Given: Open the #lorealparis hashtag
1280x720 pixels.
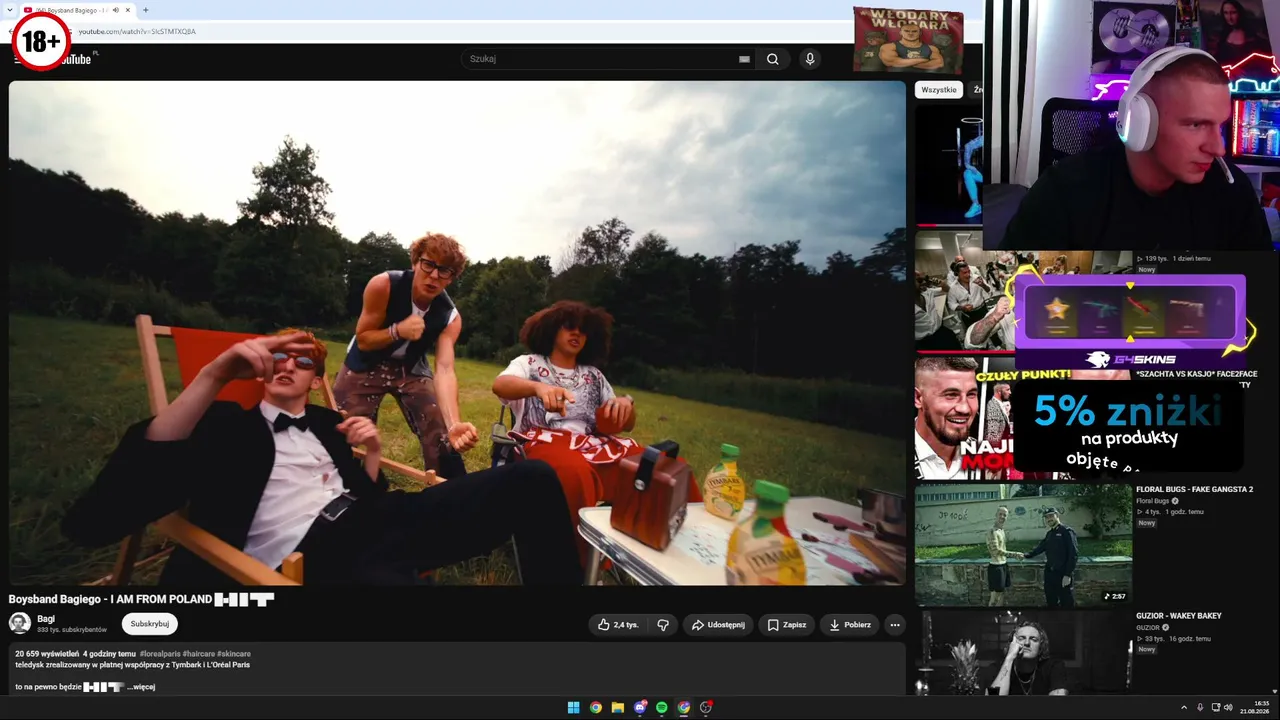Looking at the screenshot, I should pos(160,654).
